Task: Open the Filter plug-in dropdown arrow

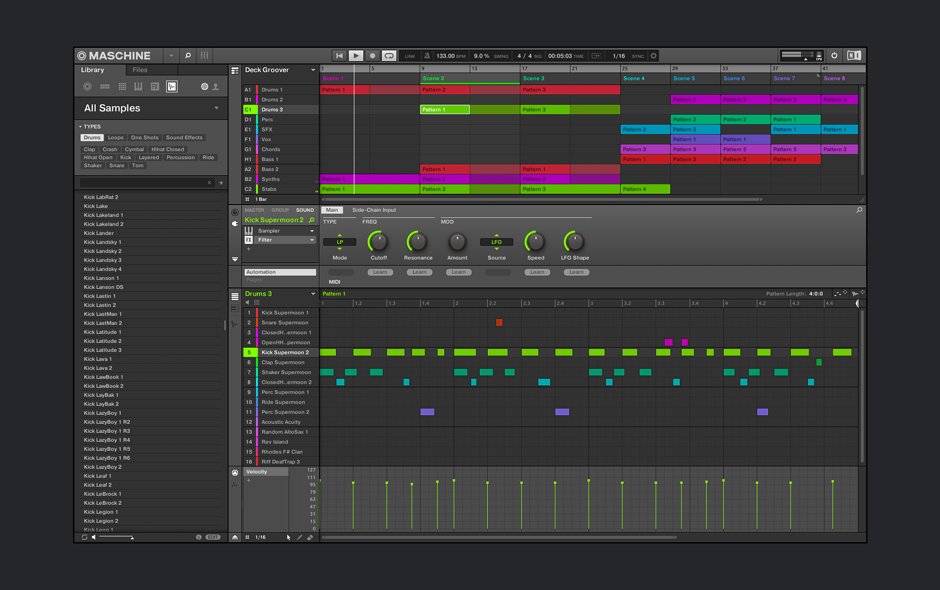Action: 312,240
